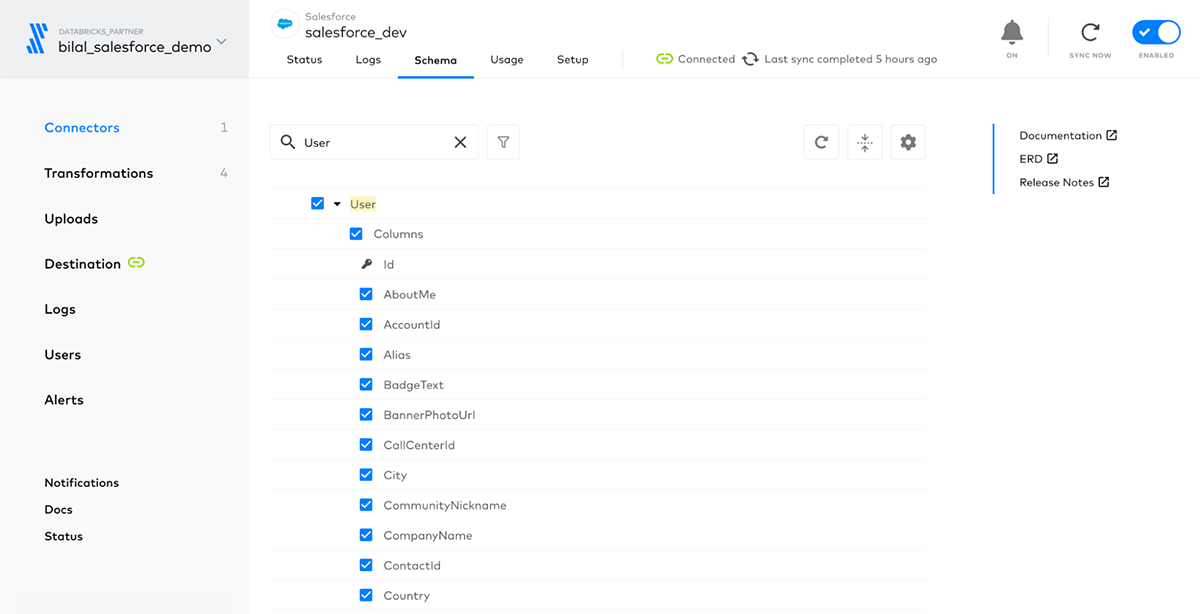1200x614 pixels.
Task: Click the Fivetran logo icon
Action: coord(36,38)
